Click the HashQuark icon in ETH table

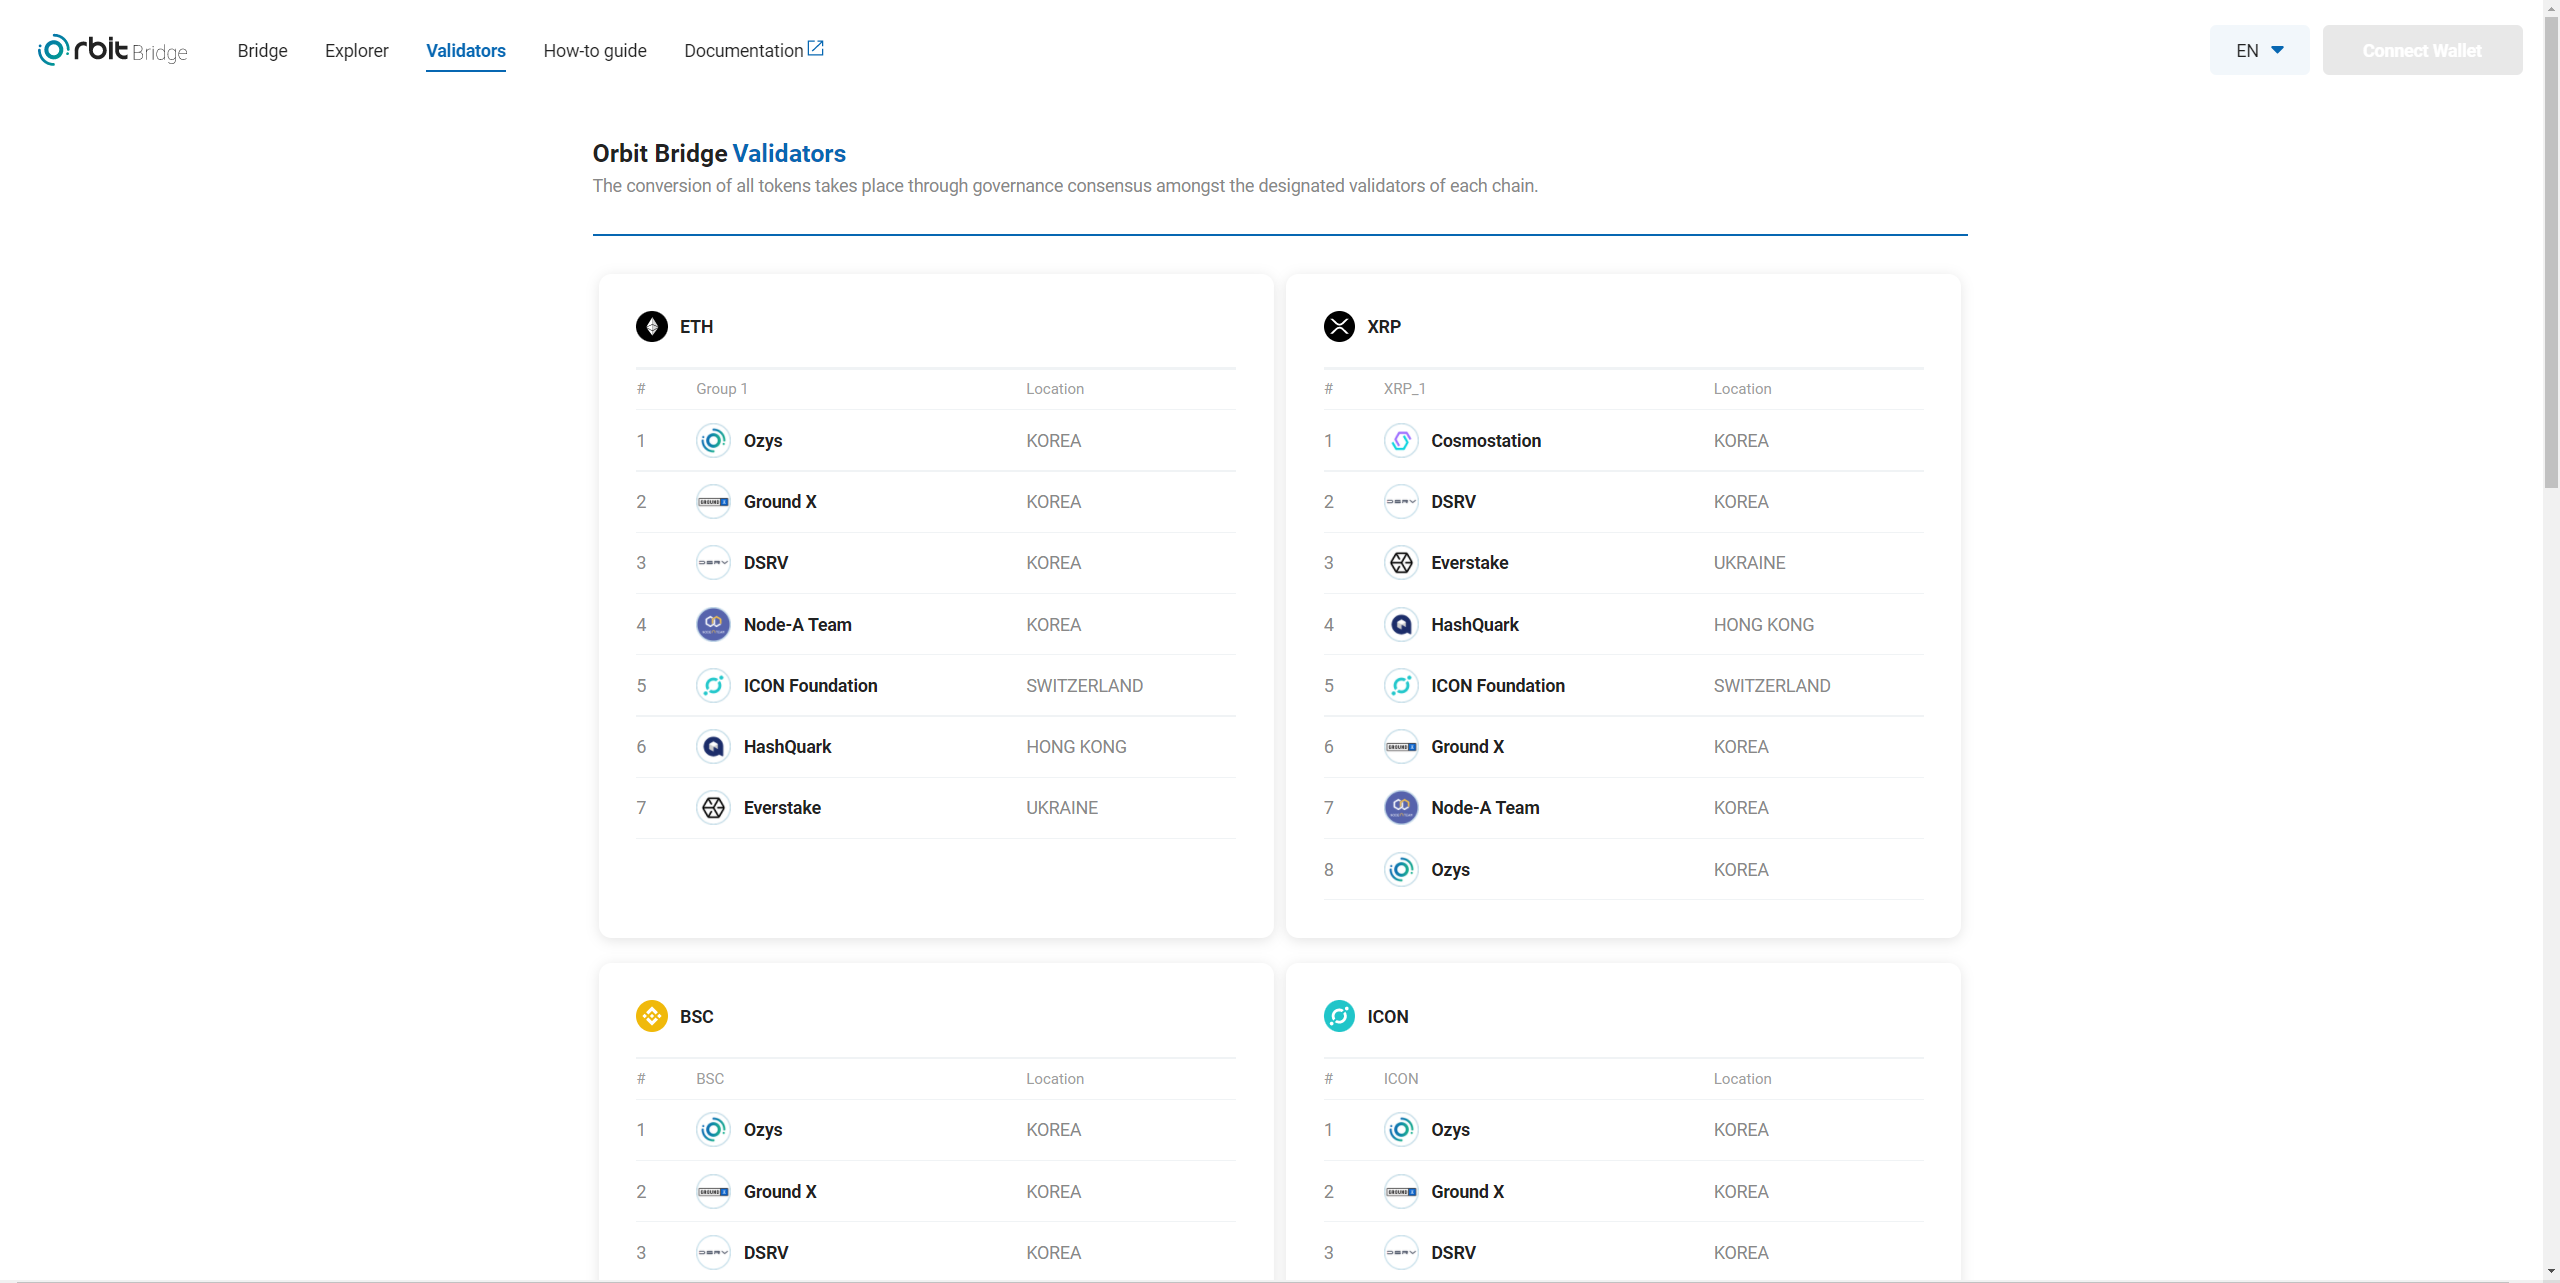pyautogui.click(x=713, y=747)
